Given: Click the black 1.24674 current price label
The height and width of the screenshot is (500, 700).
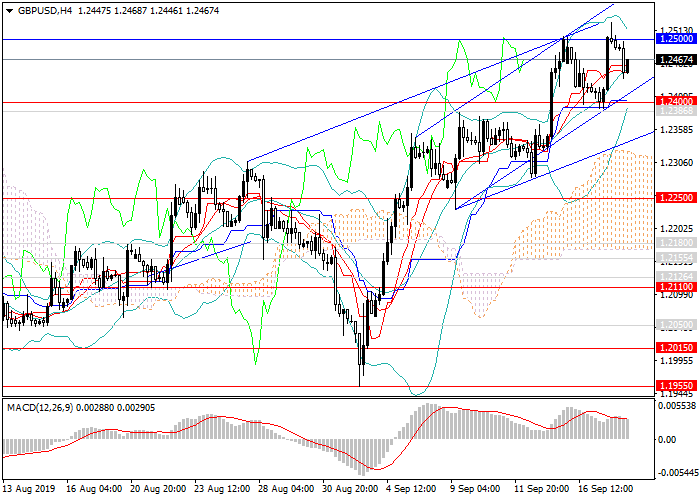Looking at the screenshot, I should tap(676, 60).
